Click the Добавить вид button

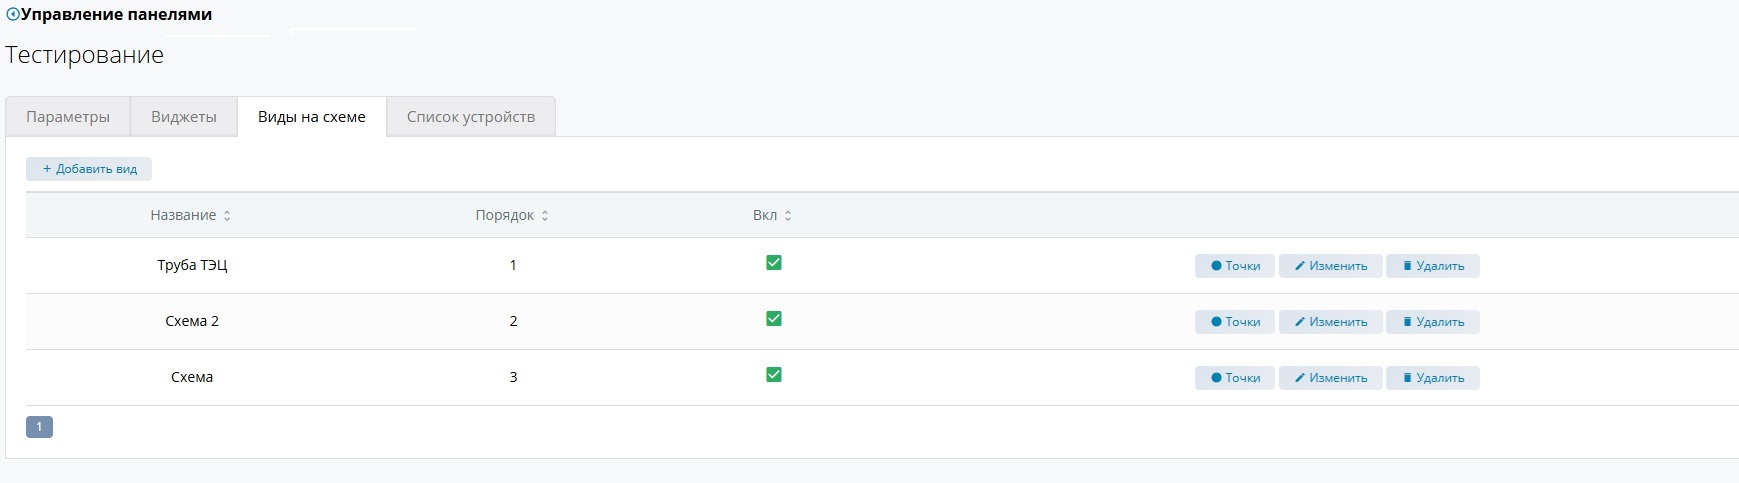pyautogui.click(x=89, y=169)
